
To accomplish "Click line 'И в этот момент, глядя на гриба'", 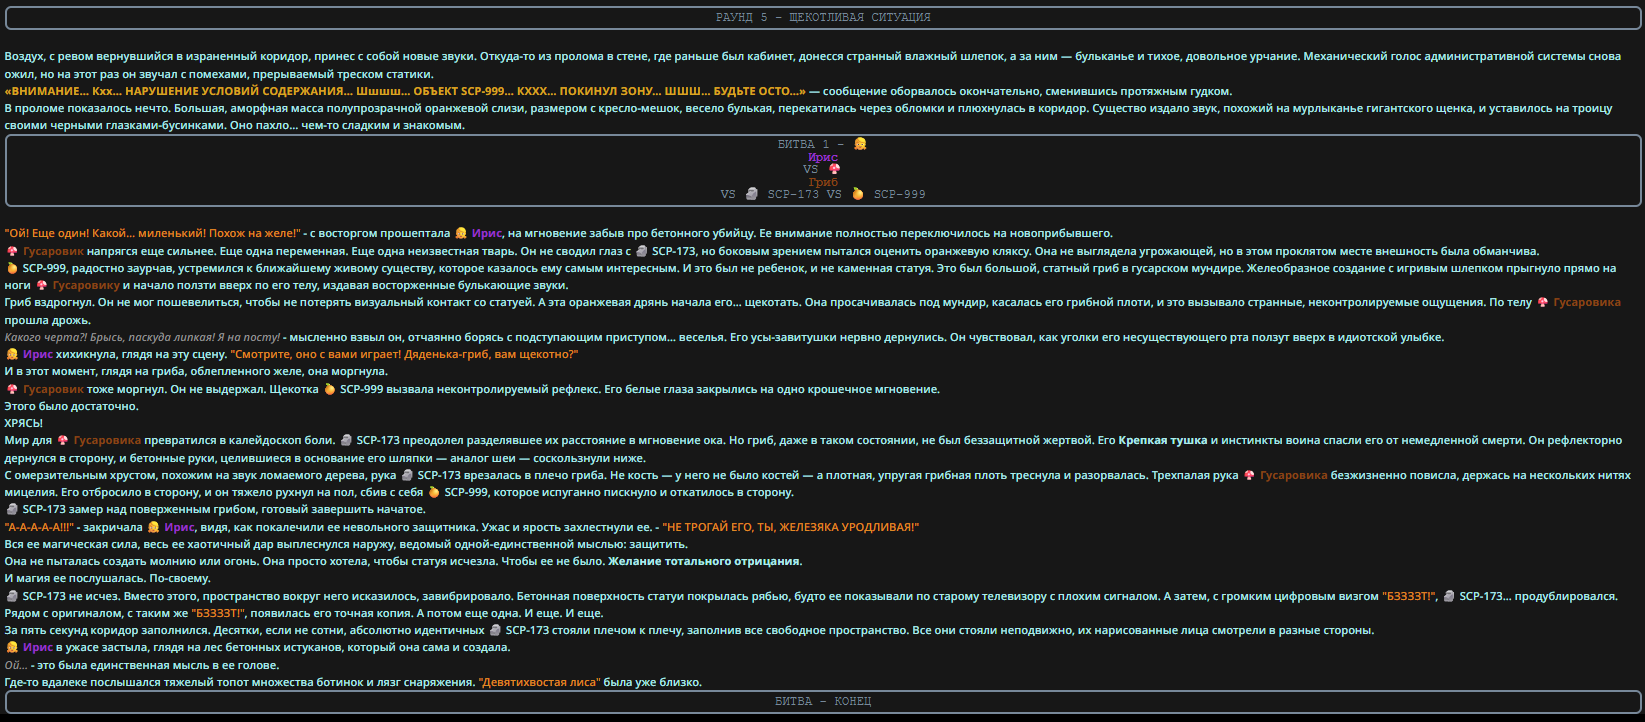I will pos(196,371).
